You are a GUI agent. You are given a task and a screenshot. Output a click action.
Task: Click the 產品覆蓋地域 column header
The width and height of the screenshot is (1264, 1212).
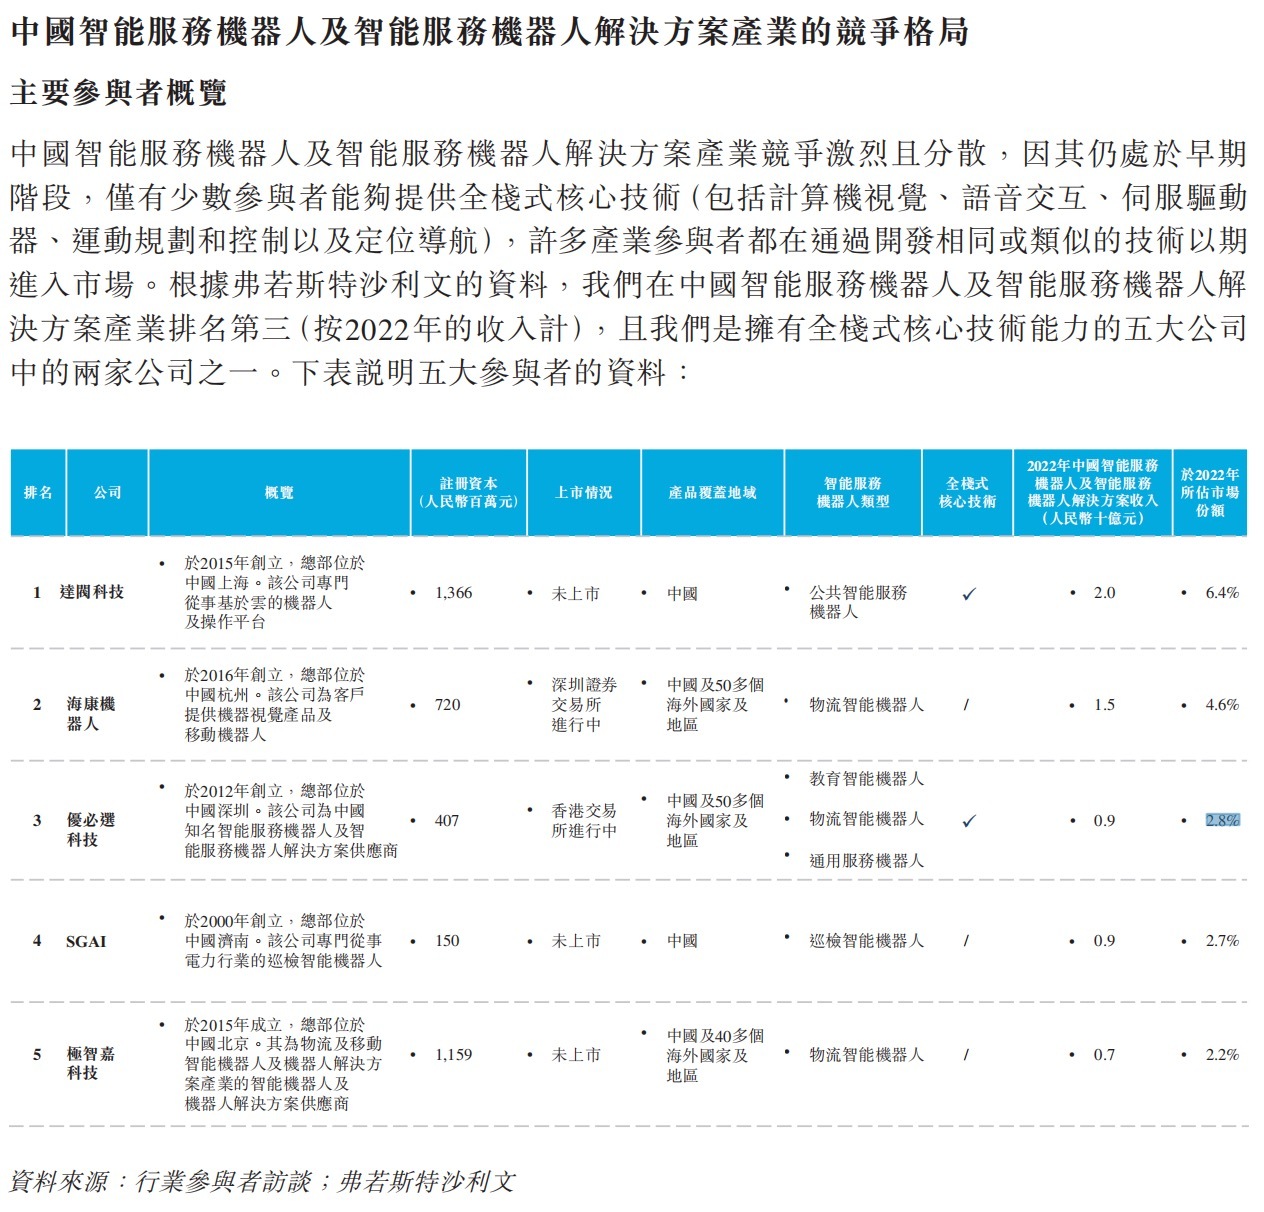pos(712,492)
